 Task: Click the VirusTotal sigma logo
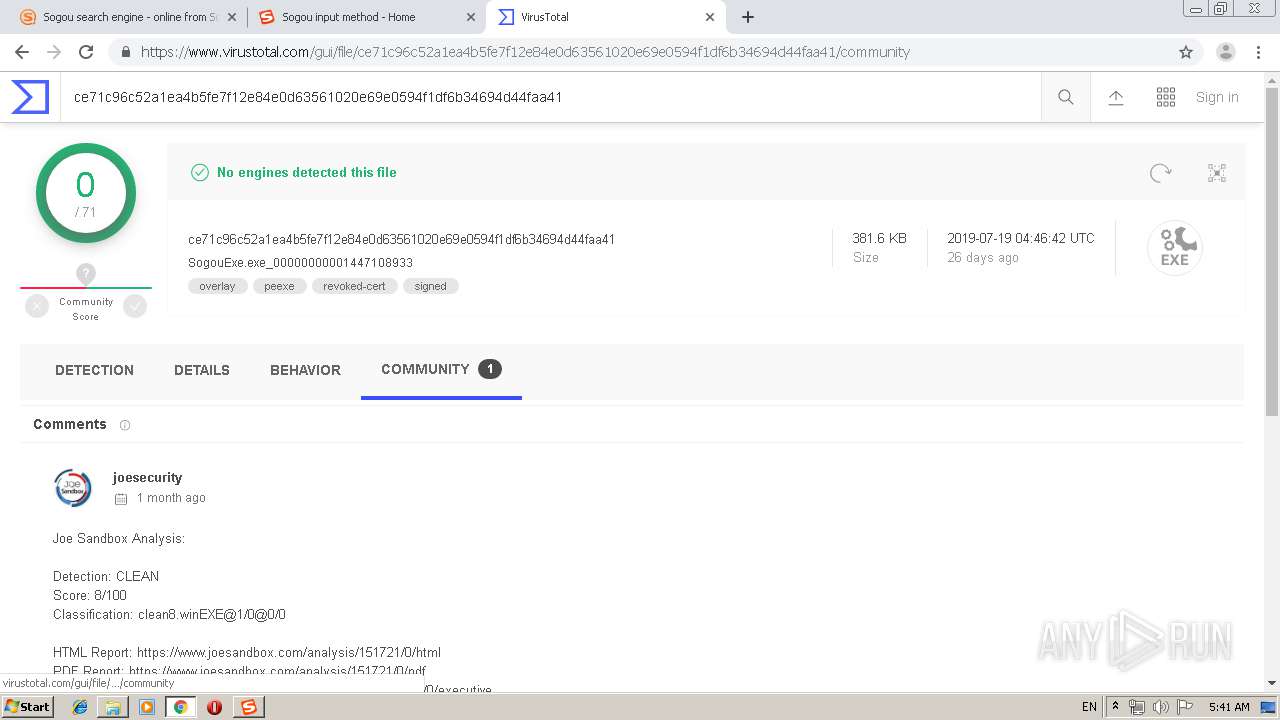pos(30,97)
